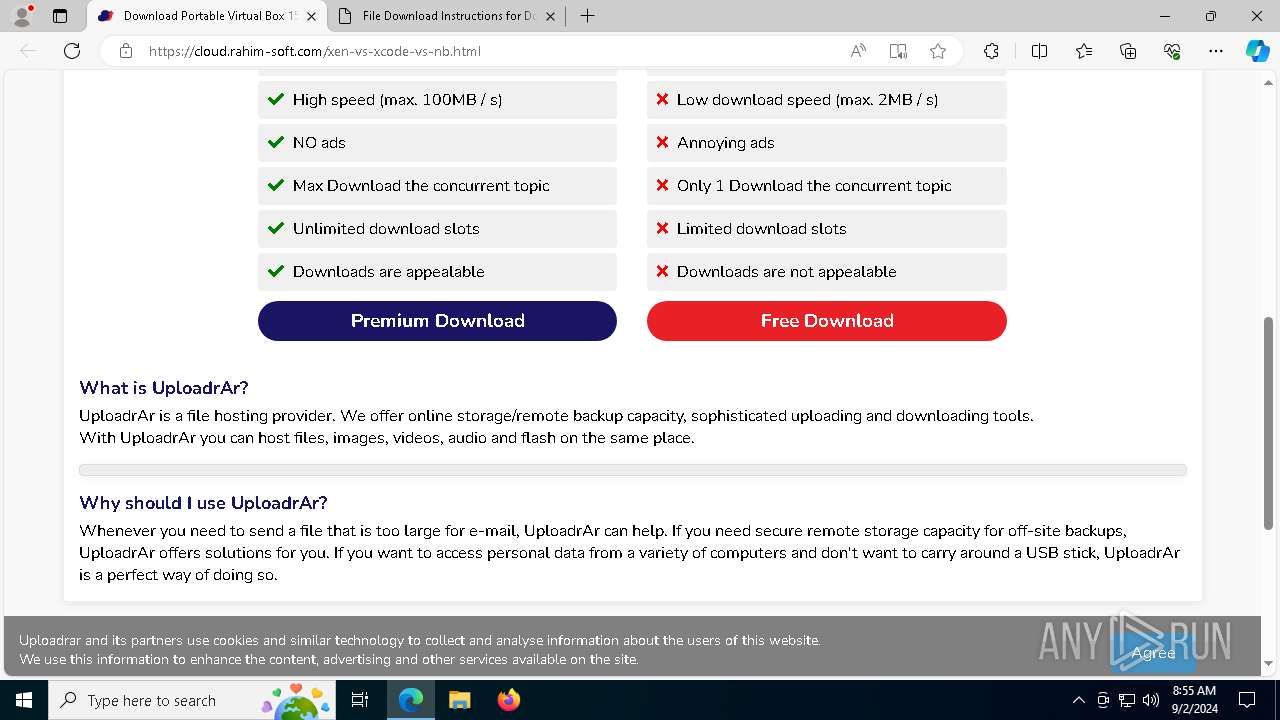Close the Download Portable Virtual Box tab
Screen dimensions: 1280x720
point(312,16)
